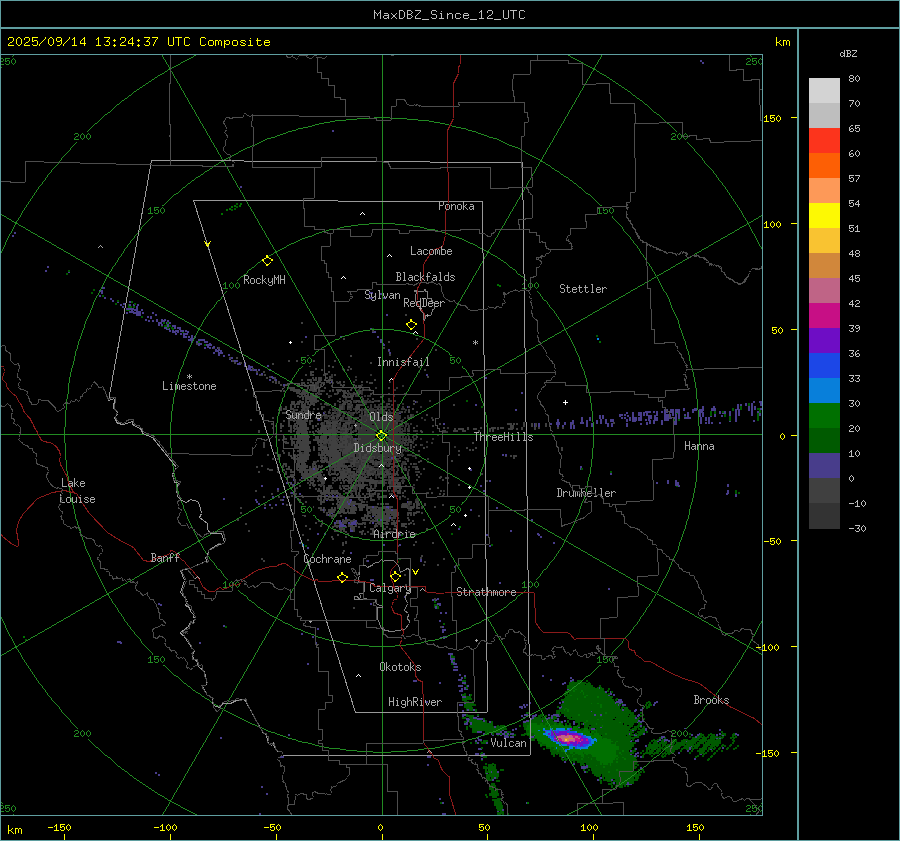Viewport: 900px width, 841px height.
Task: Click the Calgary label
Action: tap(390, 588)
